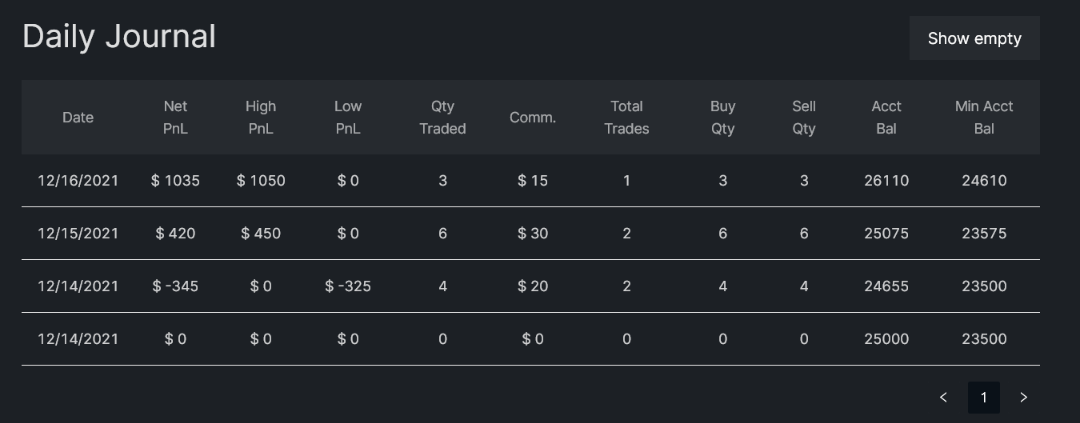Click the Show empty button
The width and height of the screenshot is (1080, 423).
coord(974,39)
